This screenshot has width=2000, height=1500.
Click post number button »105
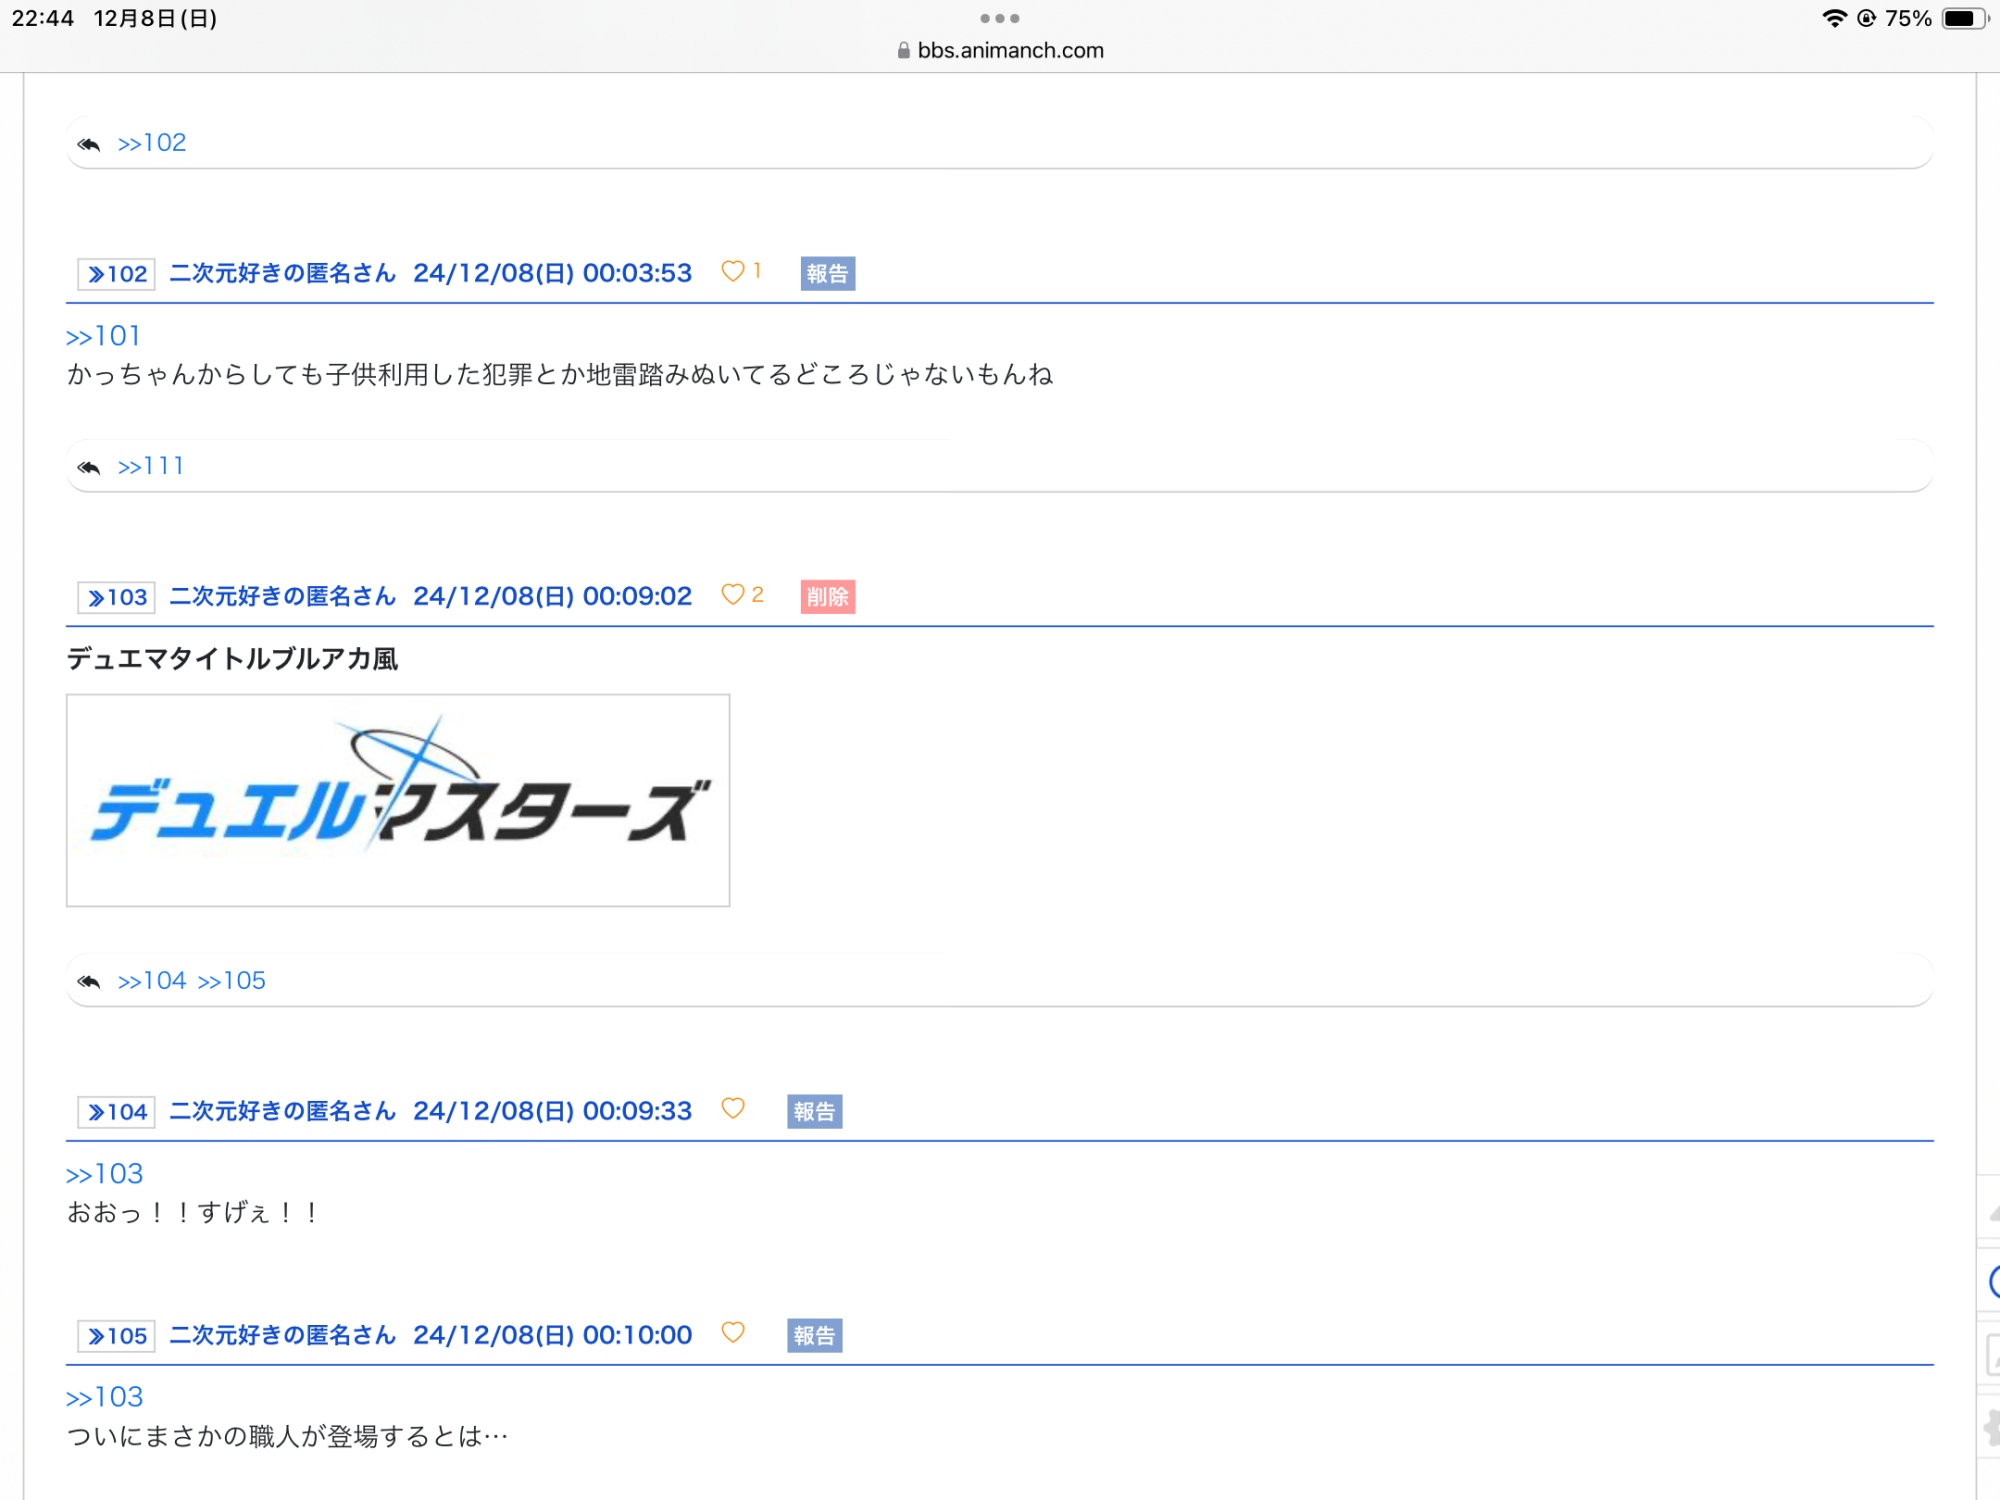click(117, 1336)
